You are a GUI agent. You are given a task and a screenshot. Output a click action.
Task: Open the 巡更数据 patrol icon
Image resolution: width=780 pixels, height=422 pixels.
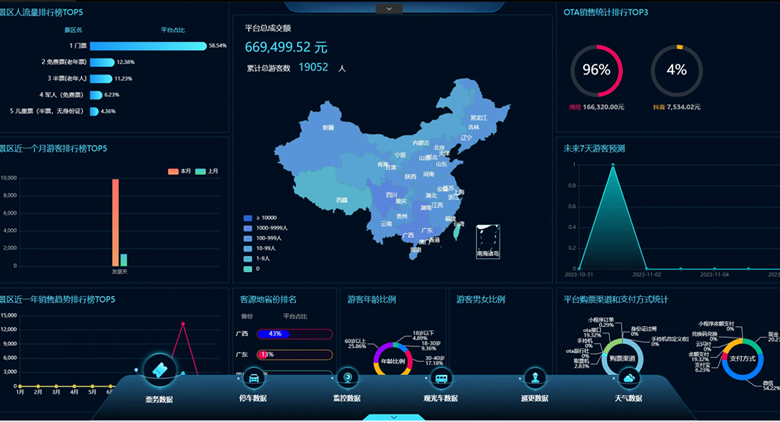(x=536, y=377)
